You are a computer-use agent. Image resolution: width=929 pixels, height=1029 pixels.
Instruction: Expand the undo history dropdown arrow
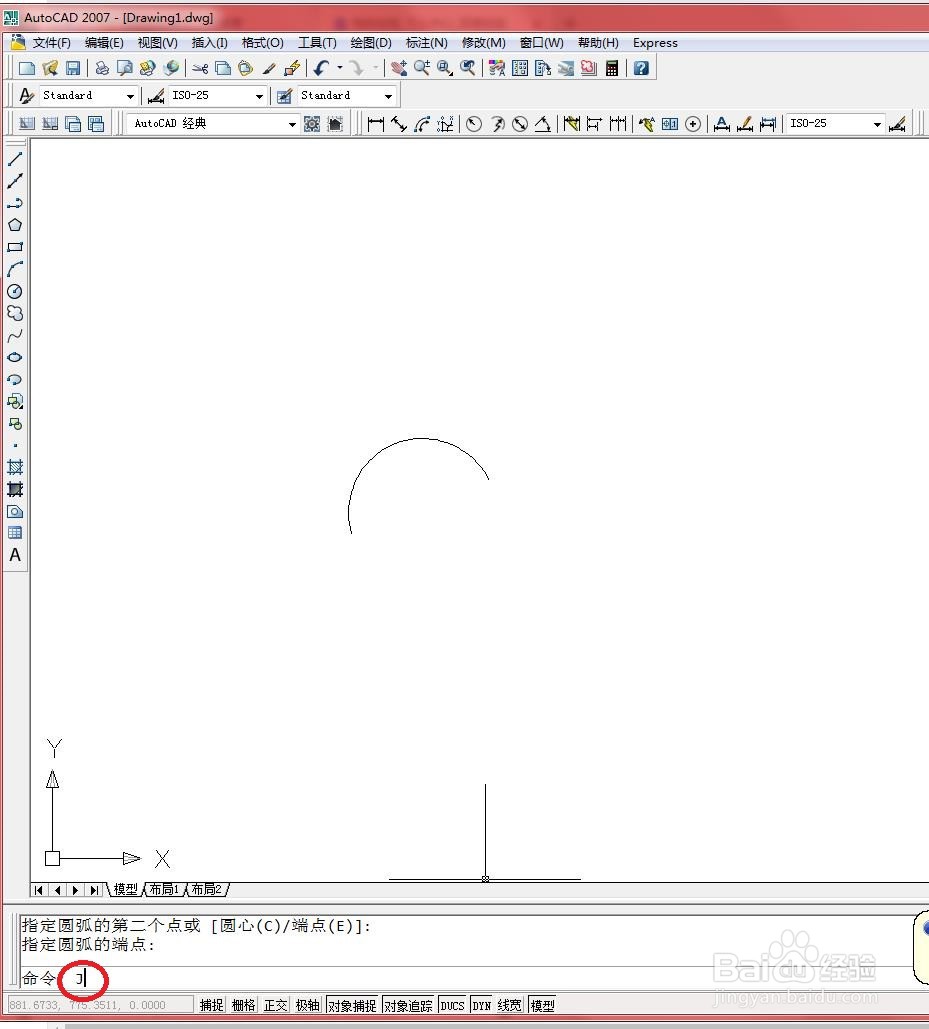coord(340,68)
